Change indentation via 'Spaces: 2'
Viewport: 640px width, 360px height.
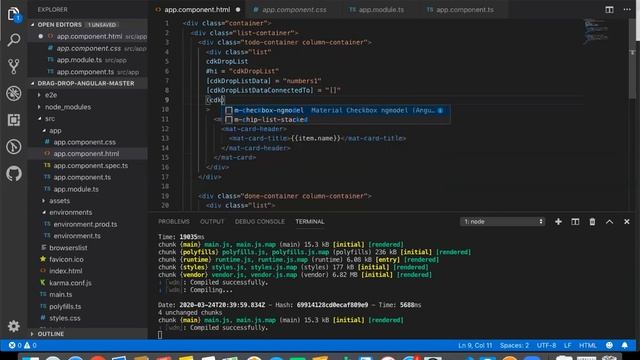point(514,345)
